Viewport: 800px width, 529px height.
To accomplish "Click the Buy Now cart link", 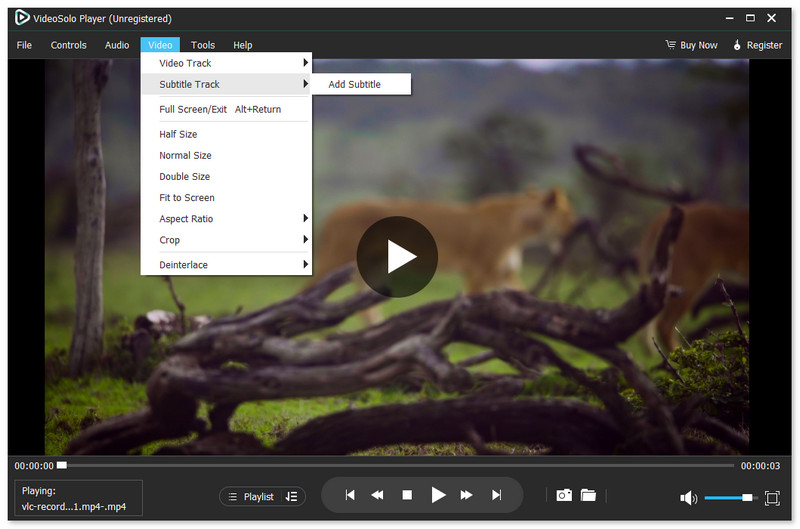I will [692, 45].
